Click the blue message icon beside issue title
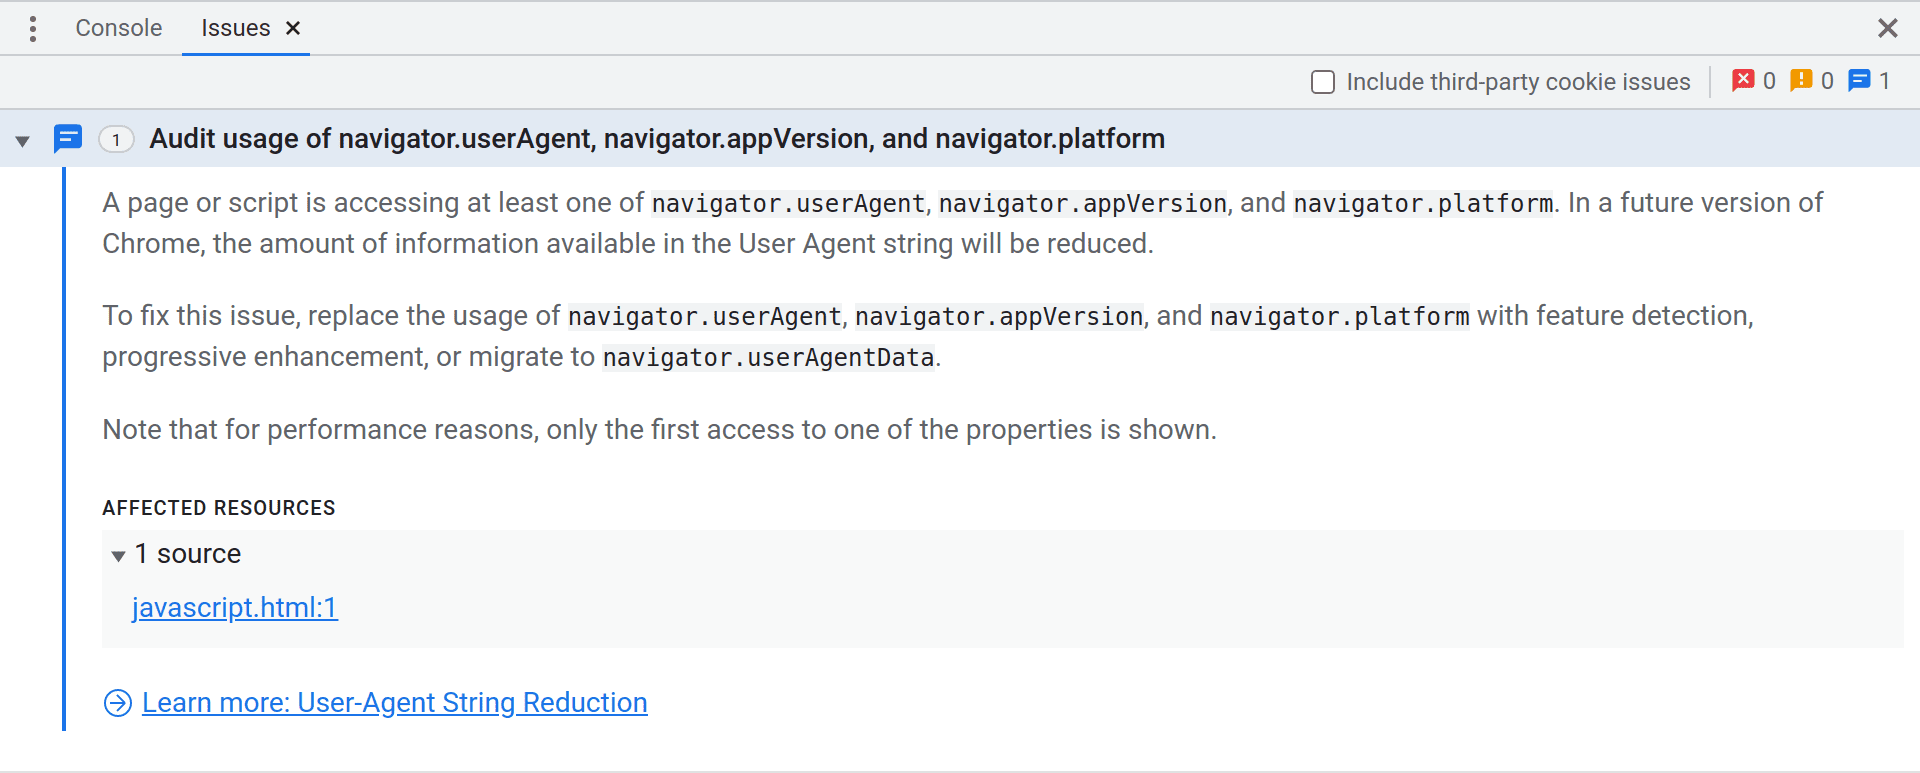Image resolution: width=1920 pixels, height=773 pixels. click(68, 139)
